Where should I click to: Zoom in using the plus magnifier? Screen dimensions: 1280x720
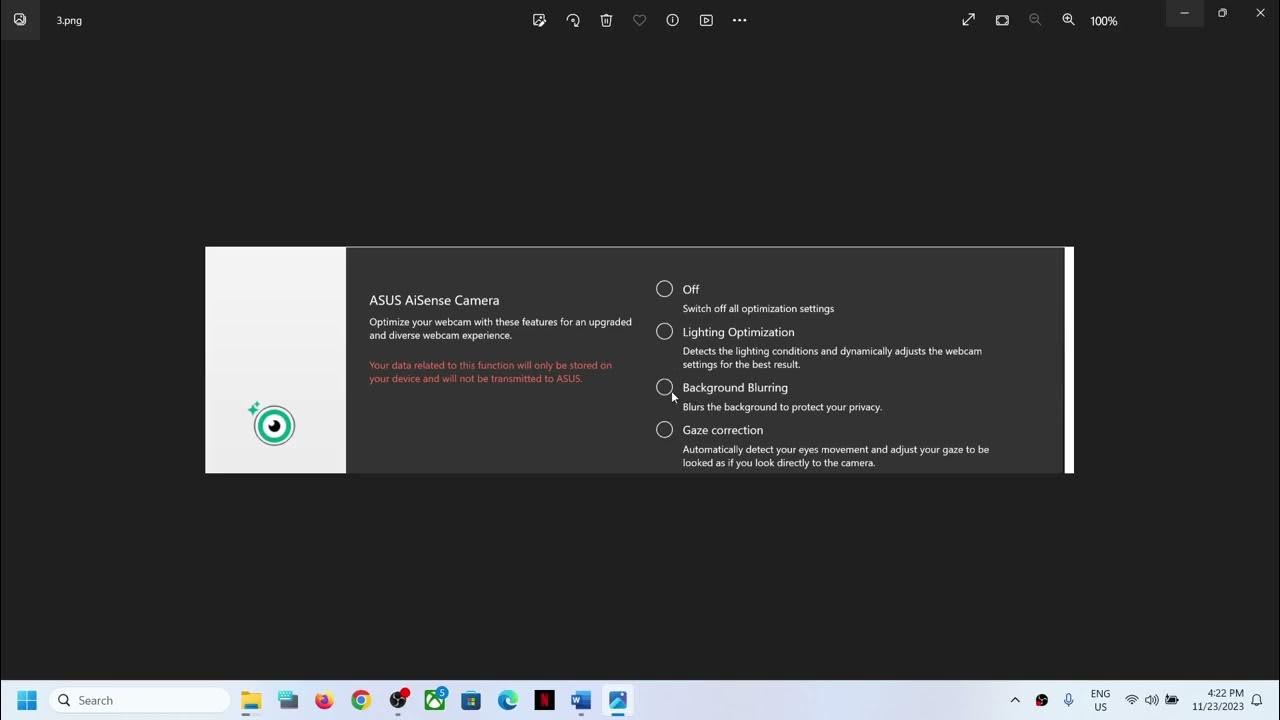[1068, 20]
